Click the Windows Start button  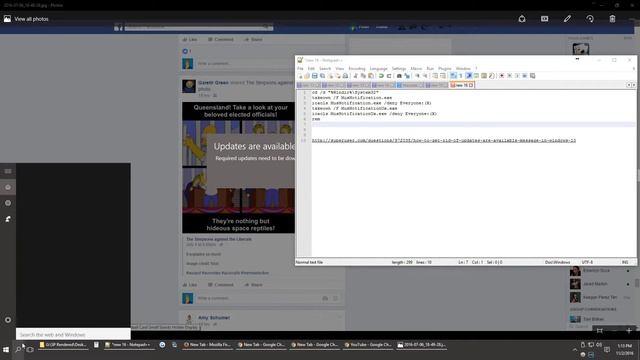[x=6, y=350]
